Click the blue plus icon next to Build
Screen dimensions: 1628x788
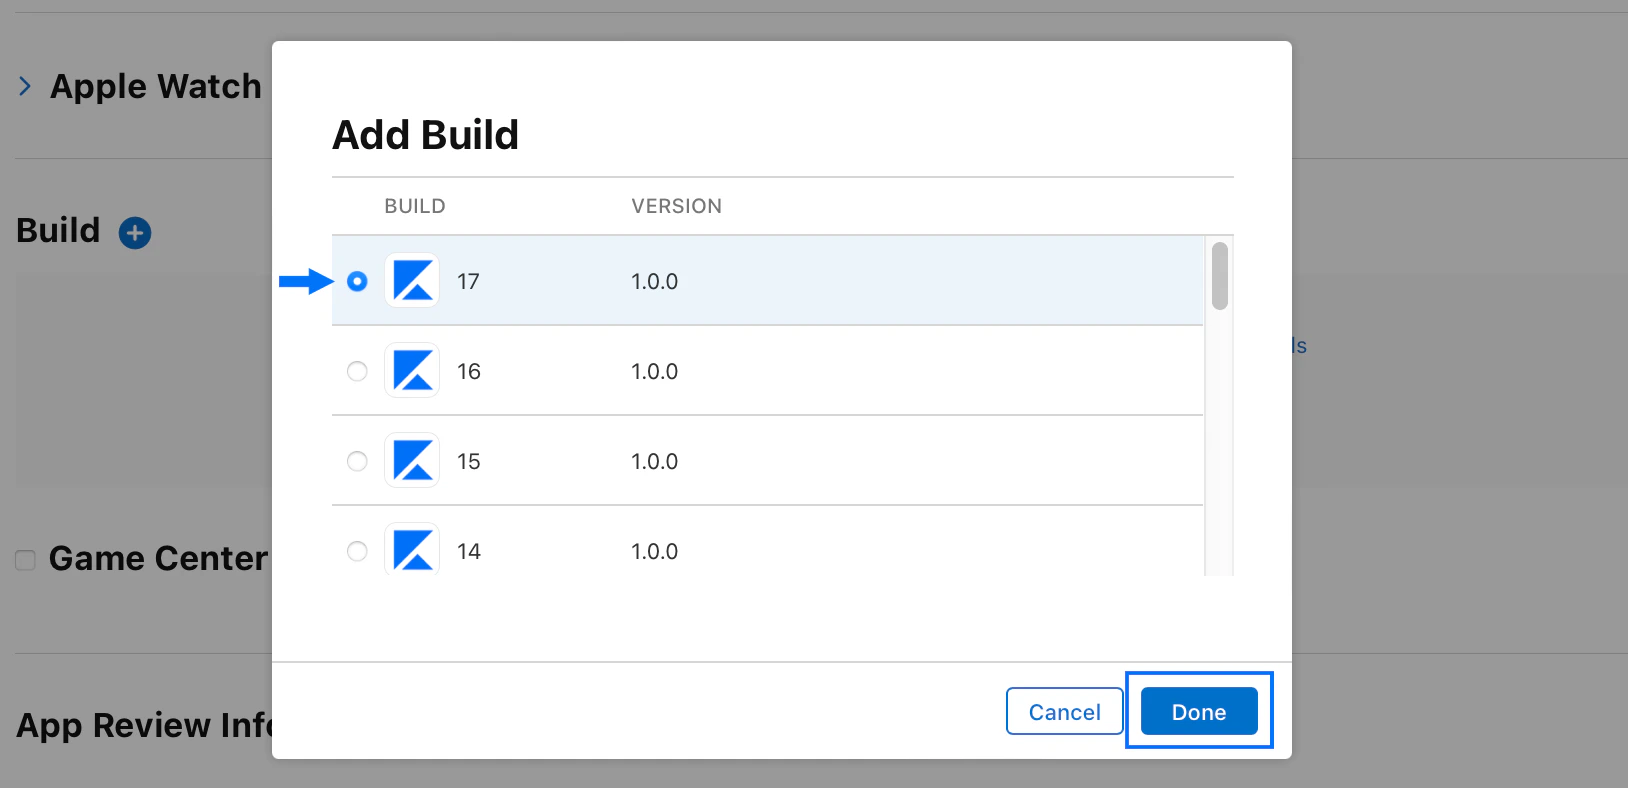[x=135, y=233]
